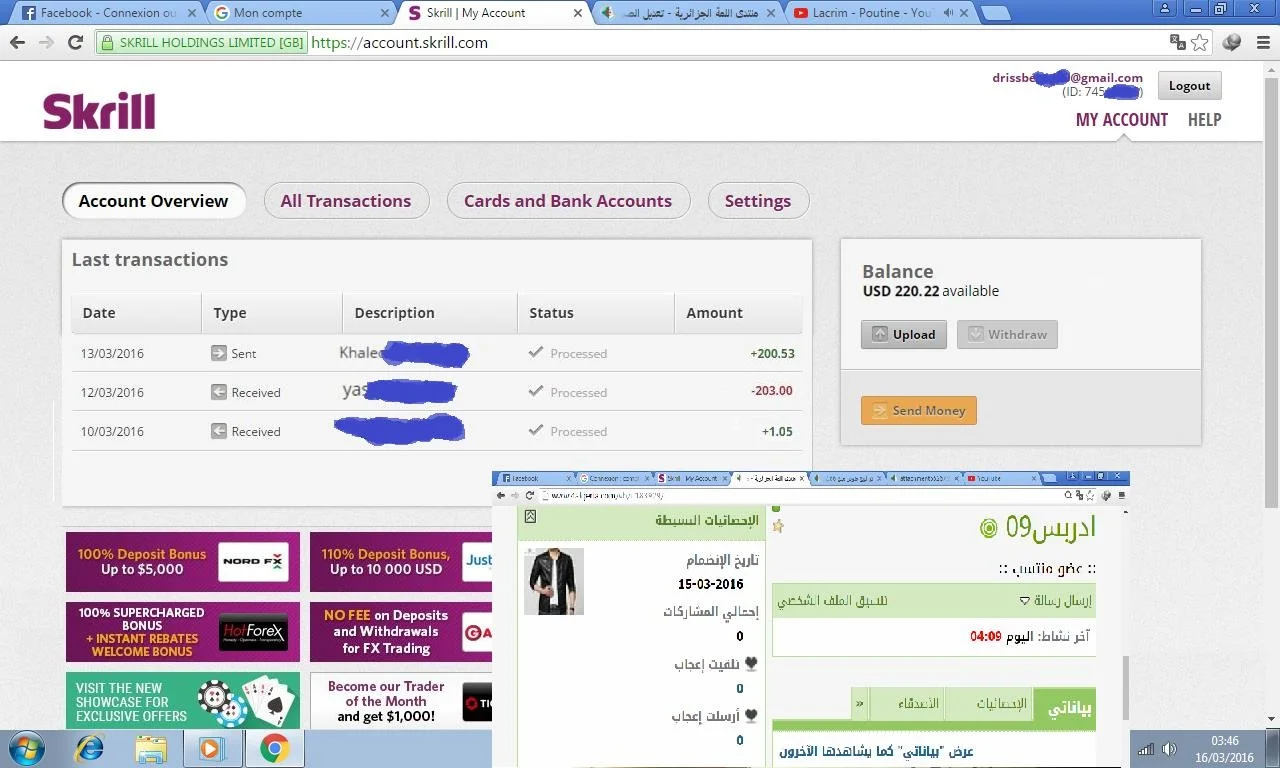
Task: Open File Explorer from taskbar
Action: (151, 748)
